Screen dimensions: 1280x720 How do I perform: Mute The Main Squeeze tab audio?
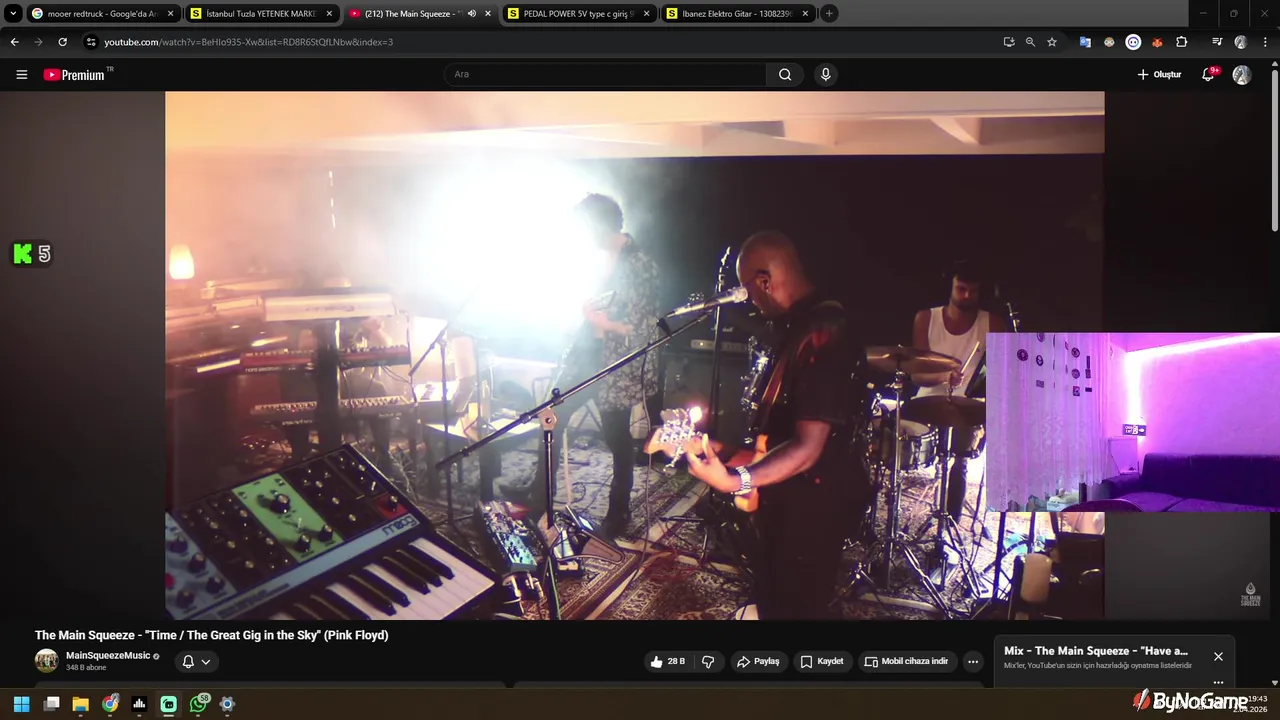click(472, 14)
